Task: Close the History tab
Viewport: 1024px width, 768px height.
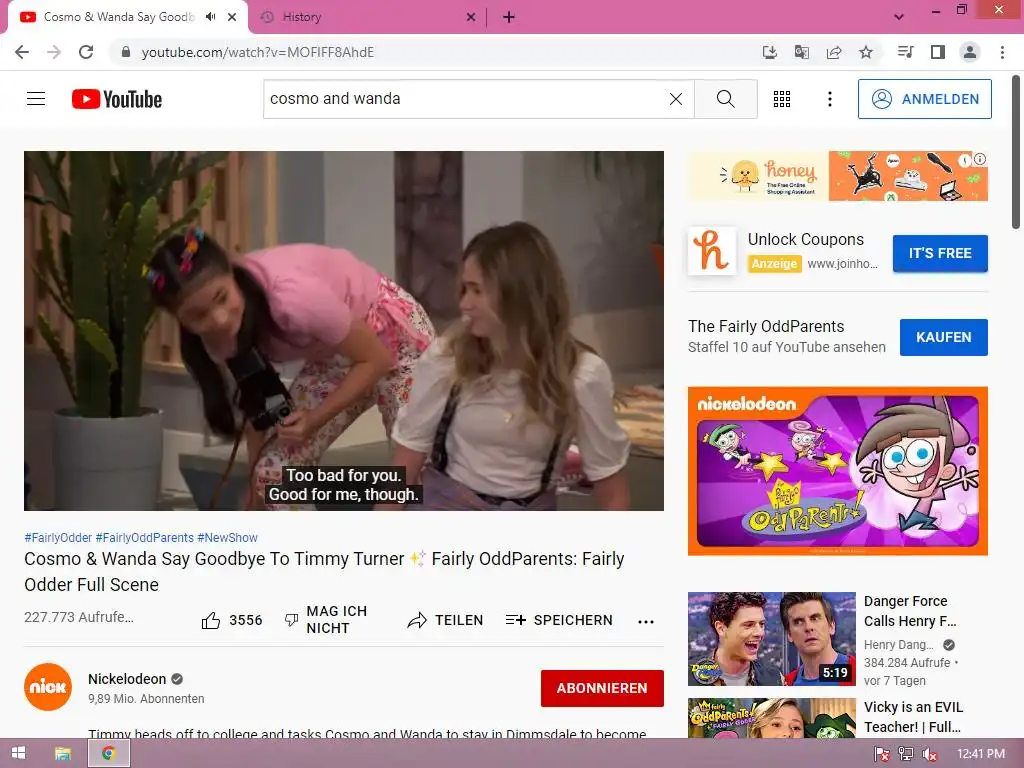Action: tap(471, 17)
